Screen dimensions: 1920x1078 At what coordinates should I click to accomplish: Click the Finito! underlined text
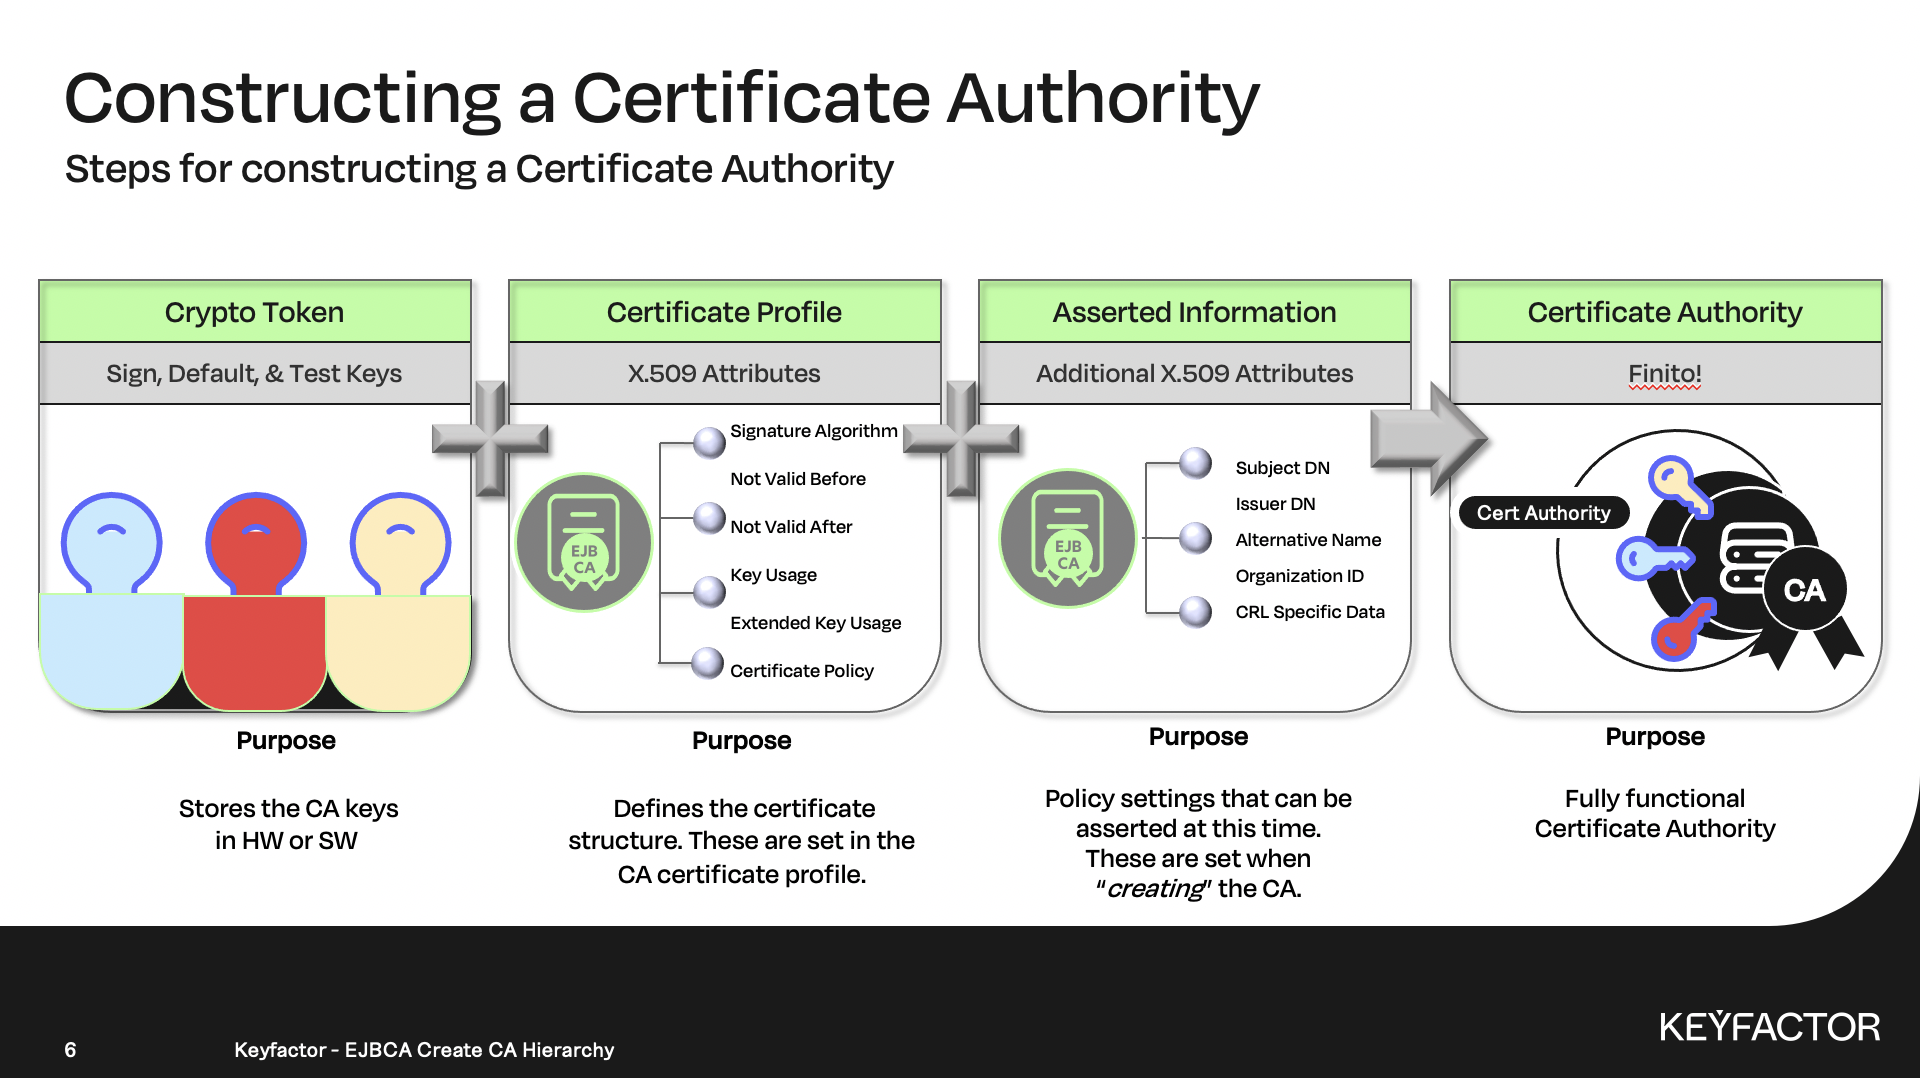(1664, 374)
